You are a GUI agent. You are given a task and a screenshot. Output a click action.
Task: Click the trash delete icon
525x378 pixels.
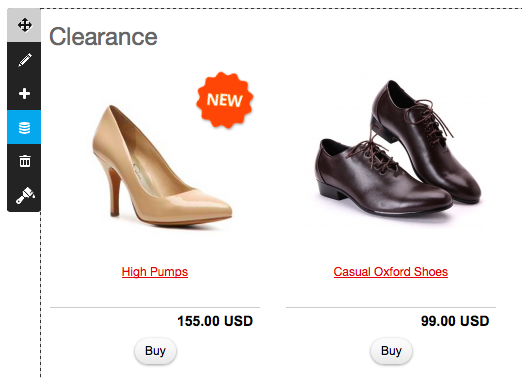point(24,161)
